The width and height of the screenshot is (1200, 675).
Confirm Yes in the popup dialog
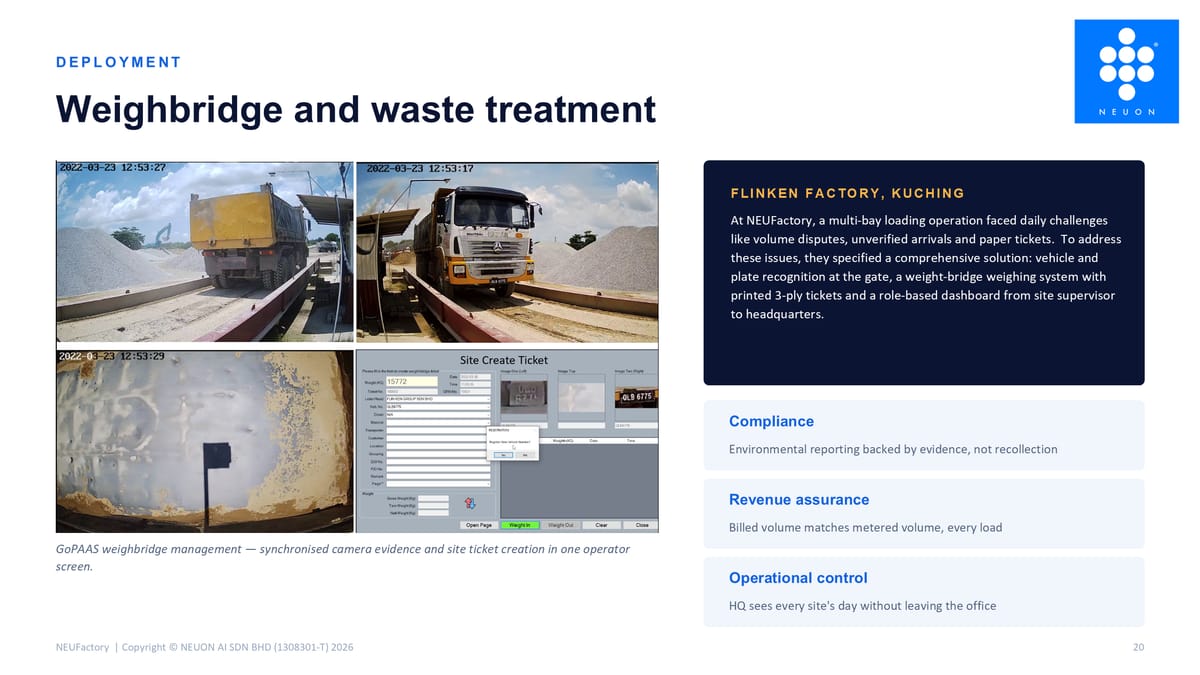pyautogui.click(x=504, y=455)
